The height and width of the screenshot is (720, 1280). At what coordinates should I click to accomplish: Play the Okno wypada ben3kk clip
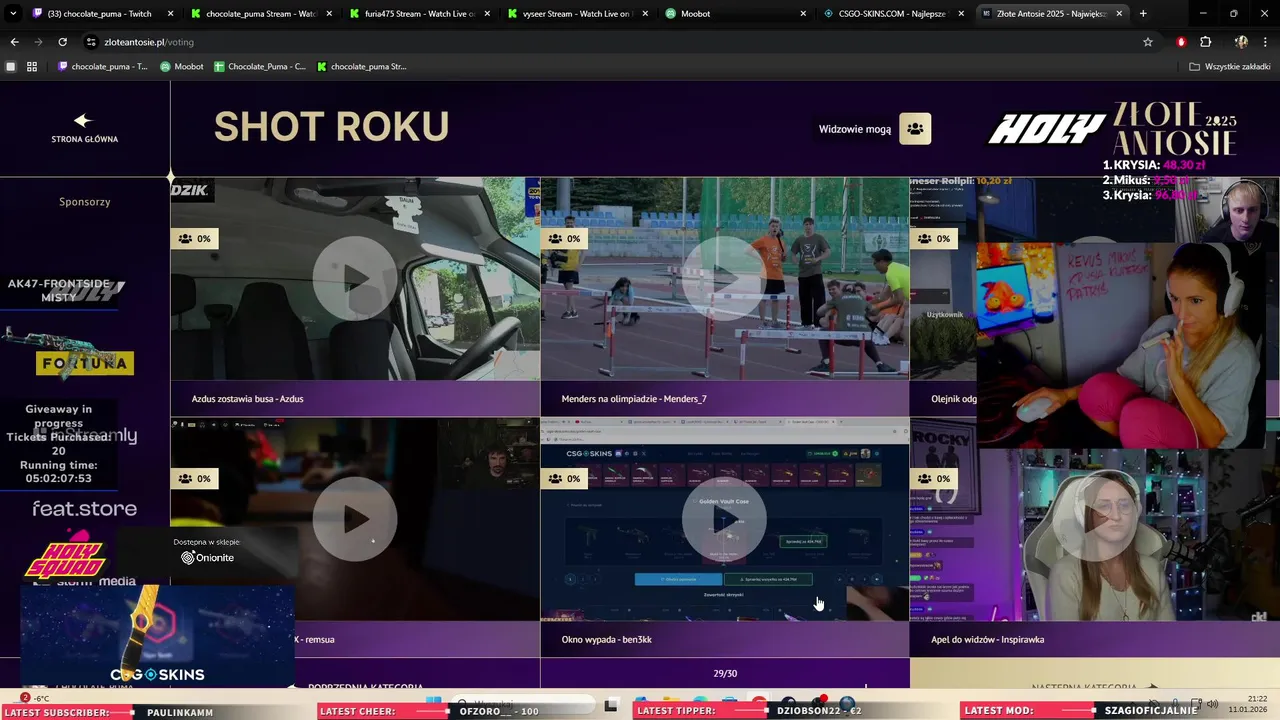click(724, 519)
